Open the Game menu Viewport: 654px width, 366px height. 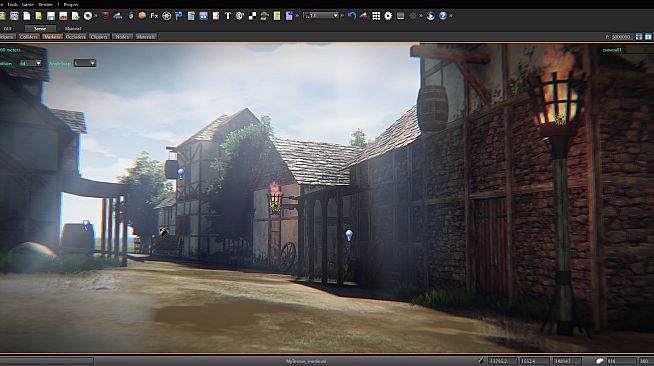[28, 4]
